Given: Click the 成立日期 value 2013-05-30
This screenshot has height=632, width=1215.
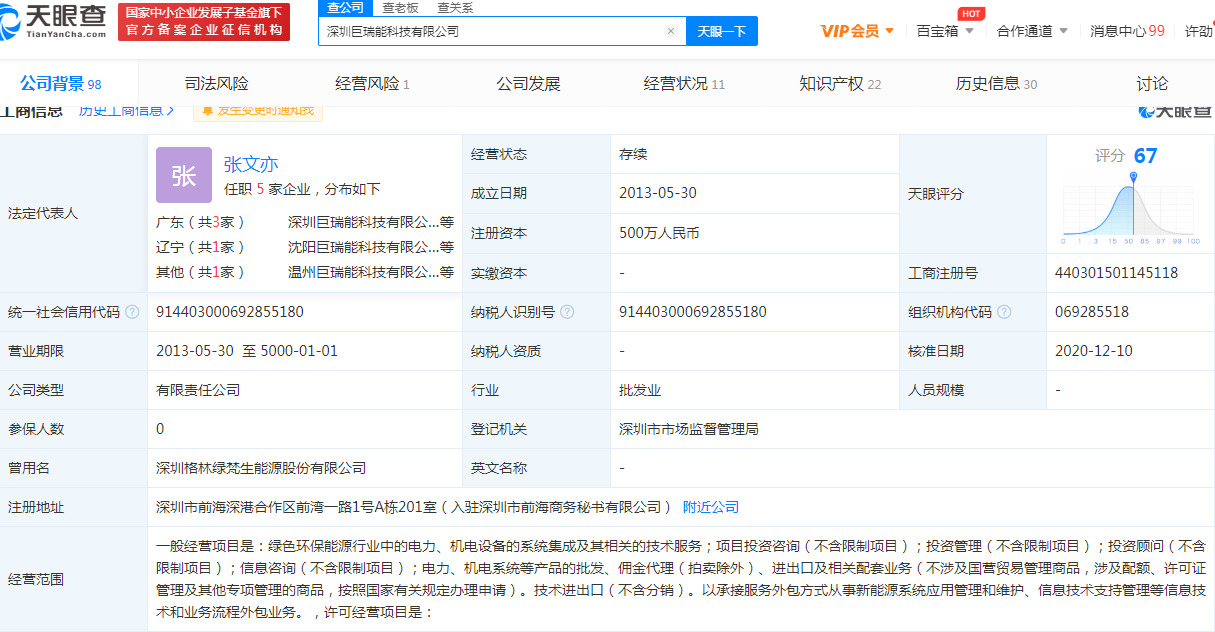Looking at the screenshot, I should tap(660, 193).
